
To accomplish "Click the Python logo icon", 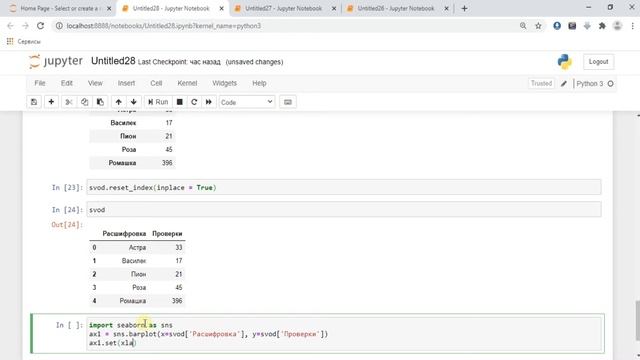I will tap(564, 62).
